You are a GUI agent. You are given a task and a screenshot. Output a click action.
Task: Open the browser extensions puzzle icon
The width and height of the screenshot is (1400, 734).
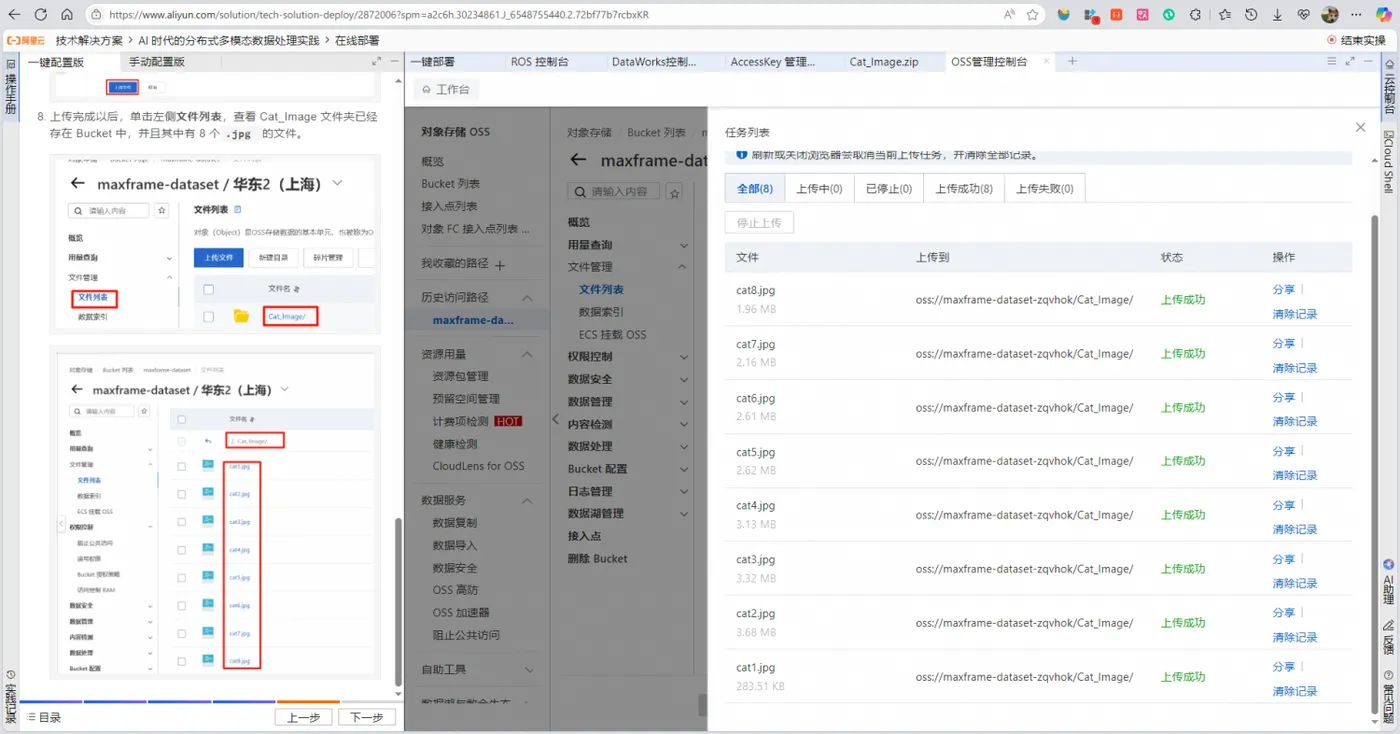(1195, 15)
